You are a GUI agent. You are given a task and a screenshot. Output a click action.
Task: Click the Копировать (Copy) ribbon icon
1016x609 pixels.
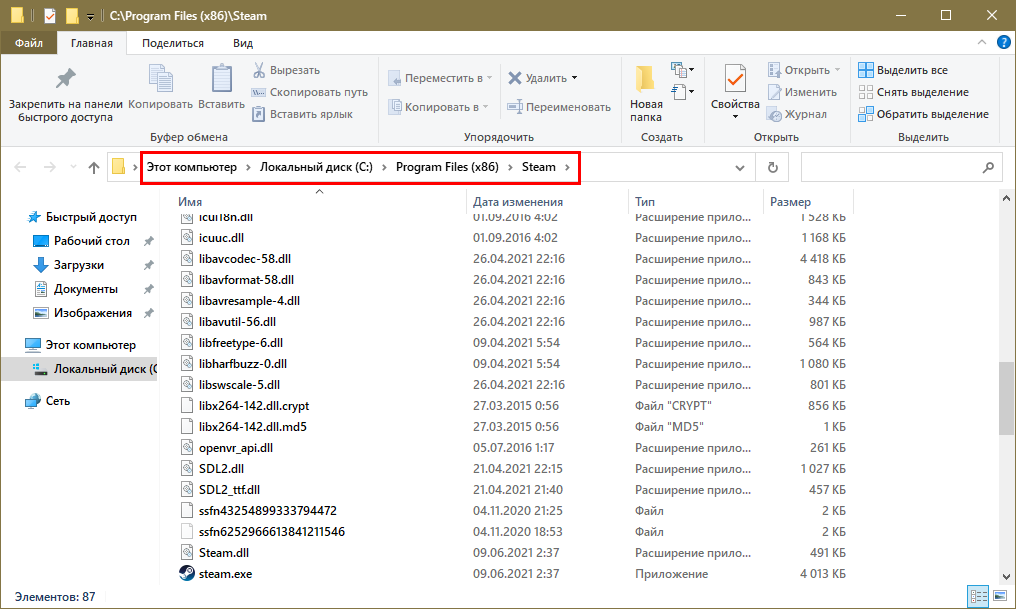[160, 79]
